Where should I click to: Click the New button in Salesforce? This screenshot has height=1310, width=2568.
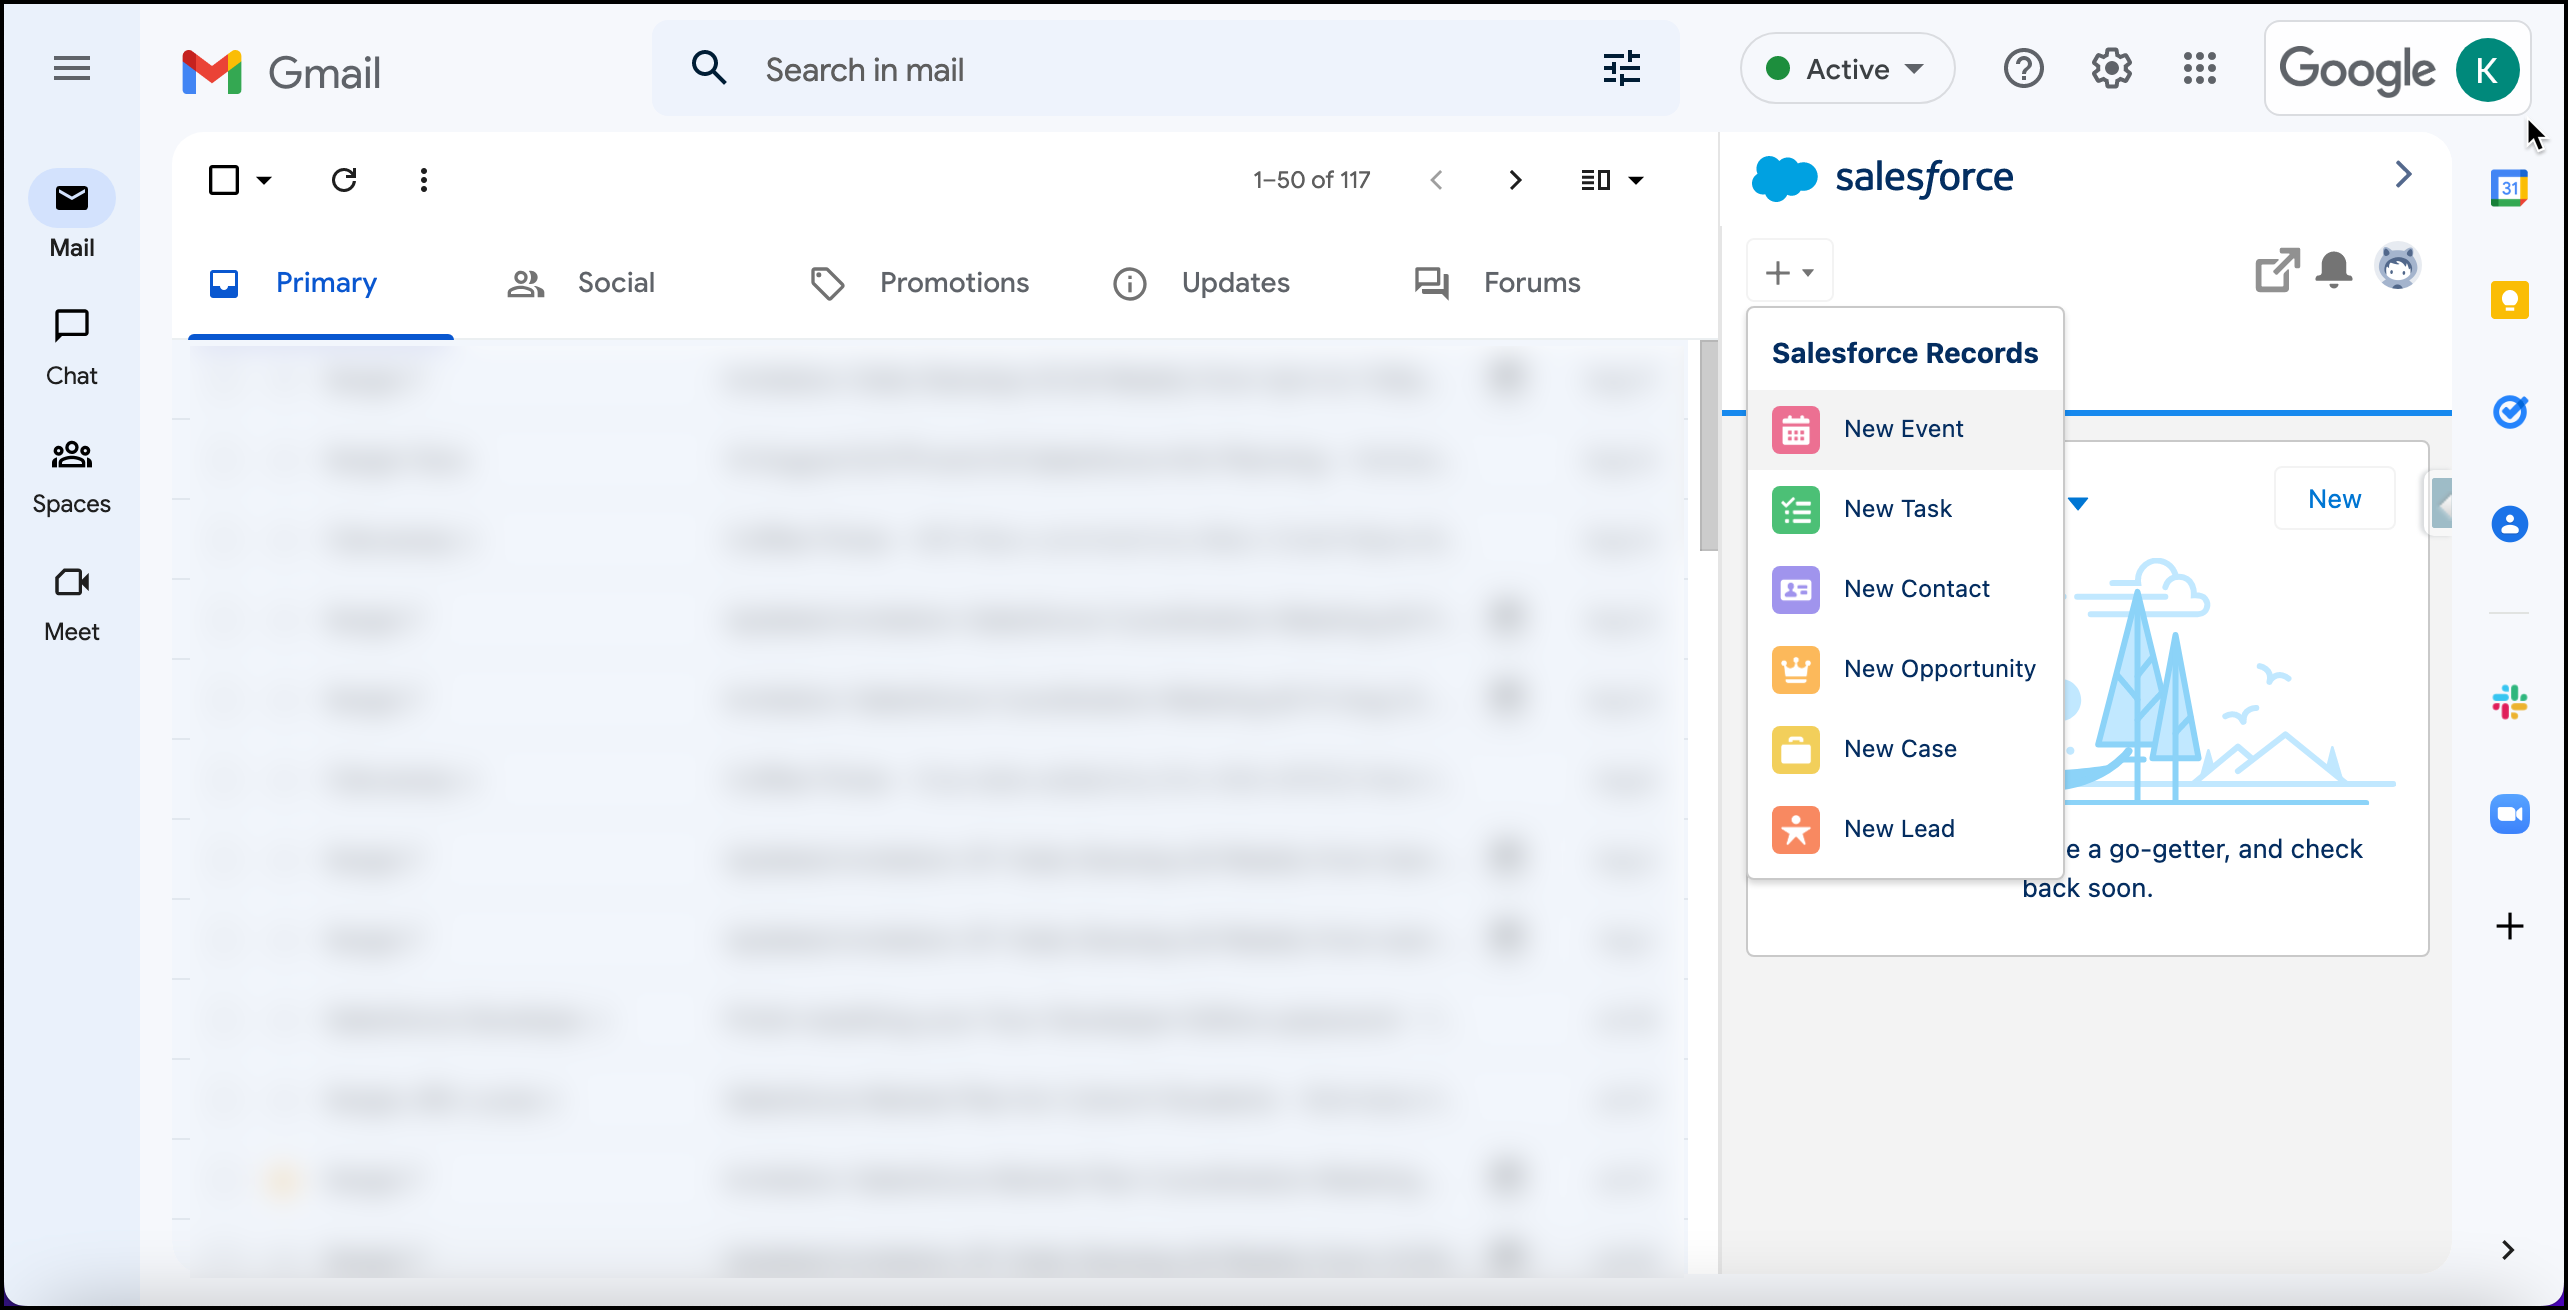click(x=2334, y=499)
